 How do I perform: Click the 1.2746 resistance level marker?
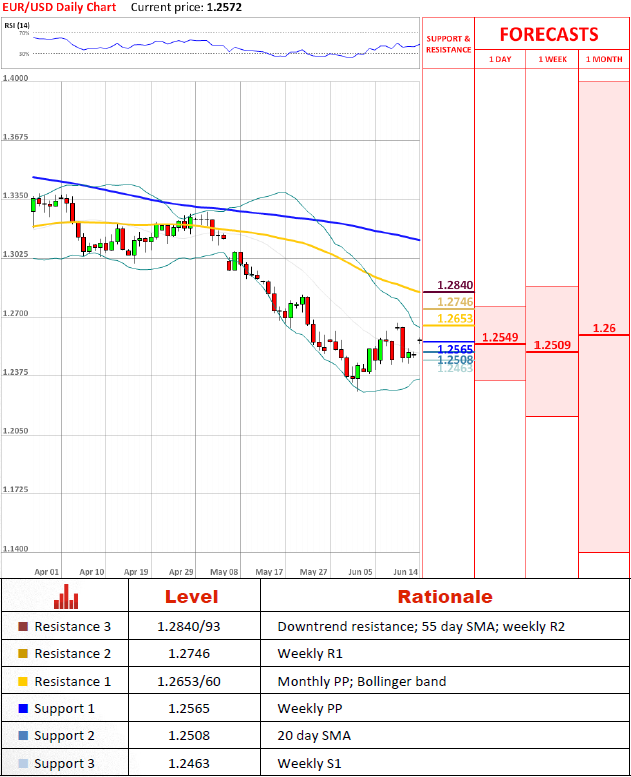pos(455,302)
